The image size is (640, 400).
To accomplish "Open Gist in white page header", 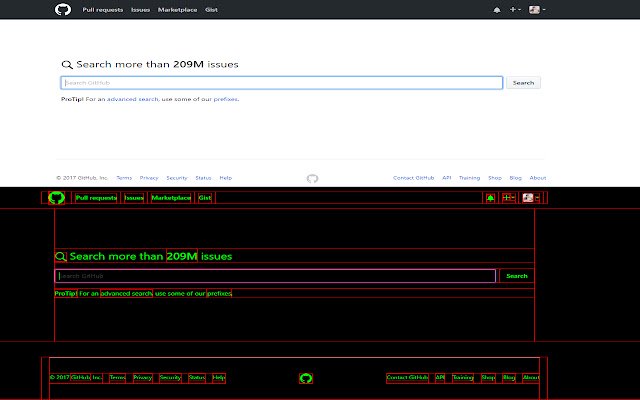I will tap(211, 10).
